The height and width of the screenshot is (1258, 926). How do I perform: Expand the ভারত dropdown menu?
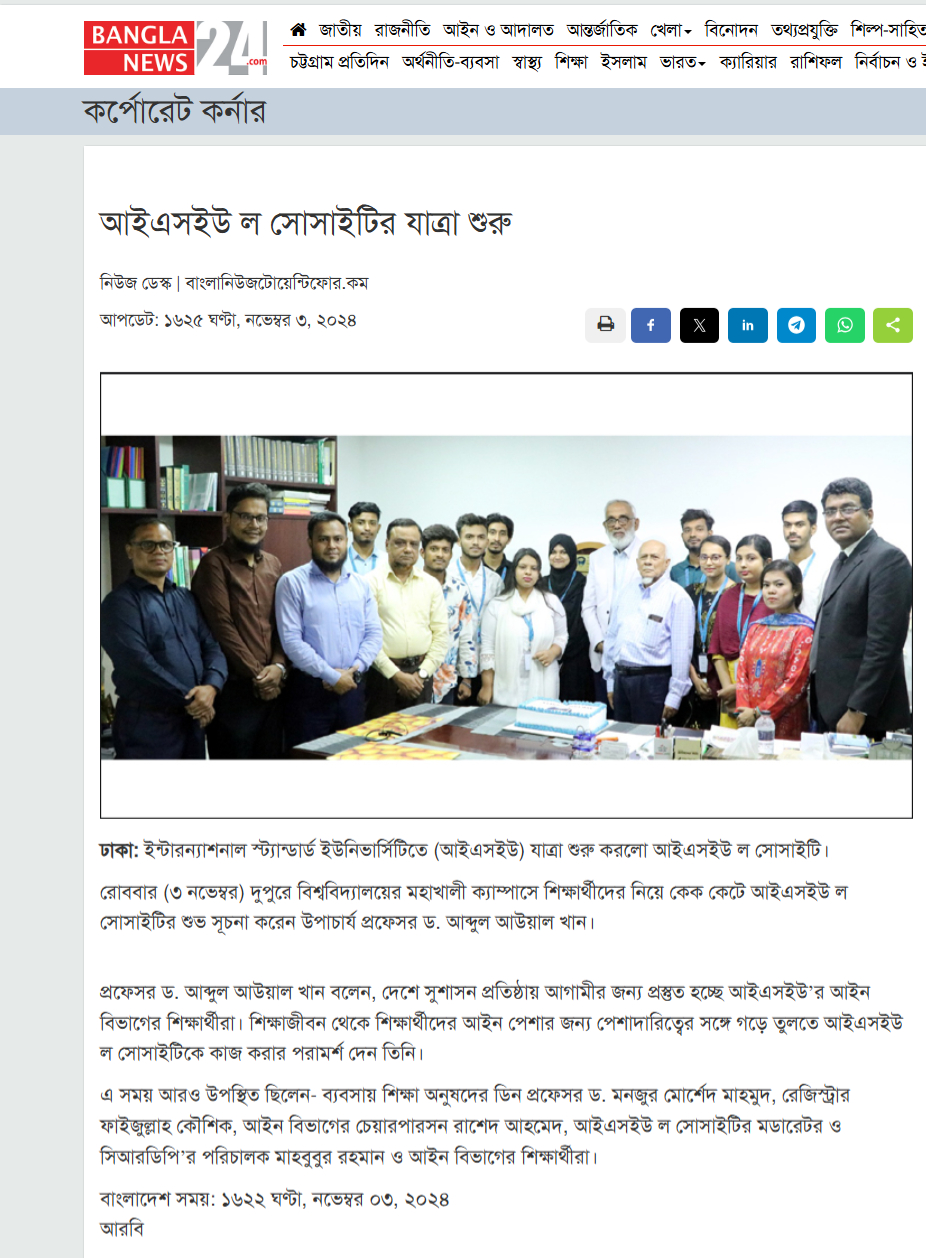point(683,62)
